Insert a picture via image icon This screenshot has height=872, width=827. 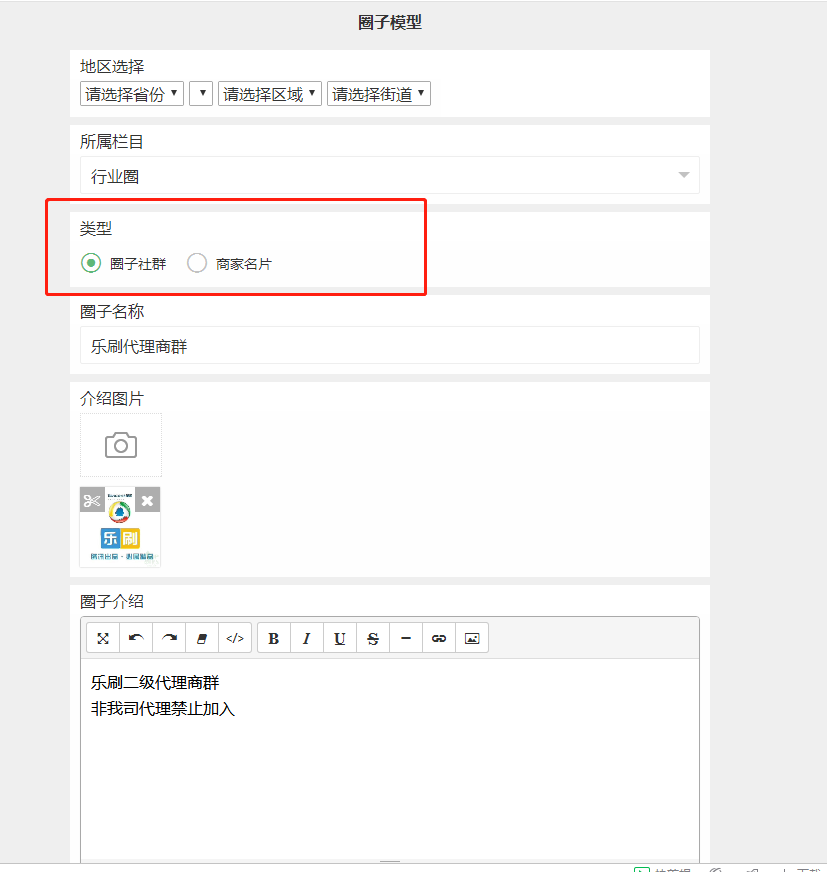coord(472,638)
